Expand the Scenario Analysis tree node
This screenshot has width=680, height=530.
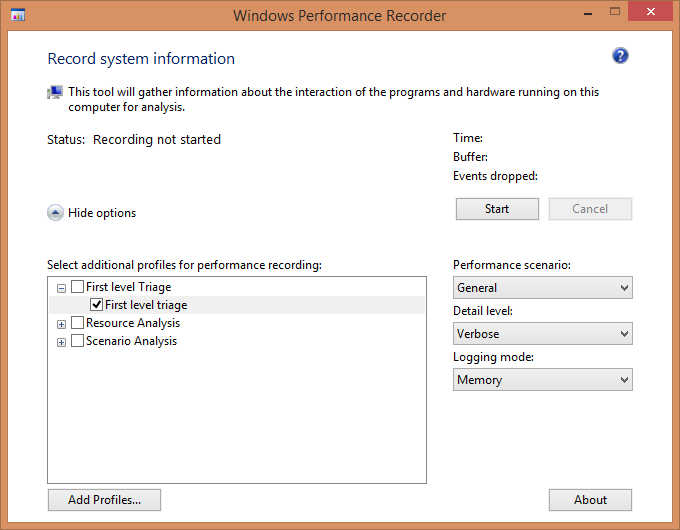tap(61, 342)
